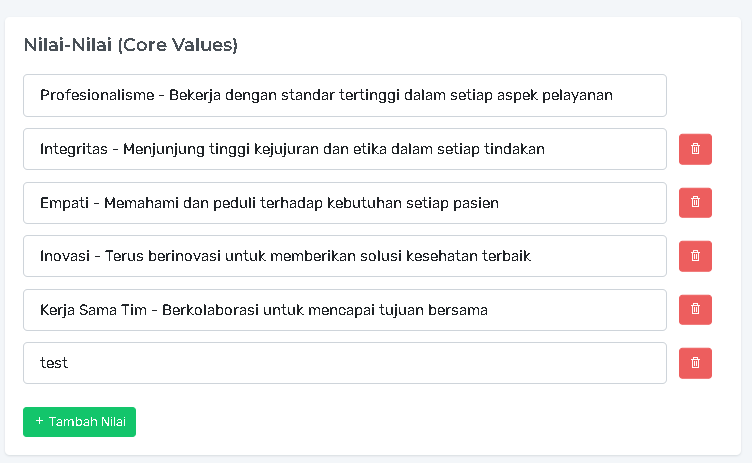Click the input containing 'test'
Viewport: 752px width, 463px height.
344,363
